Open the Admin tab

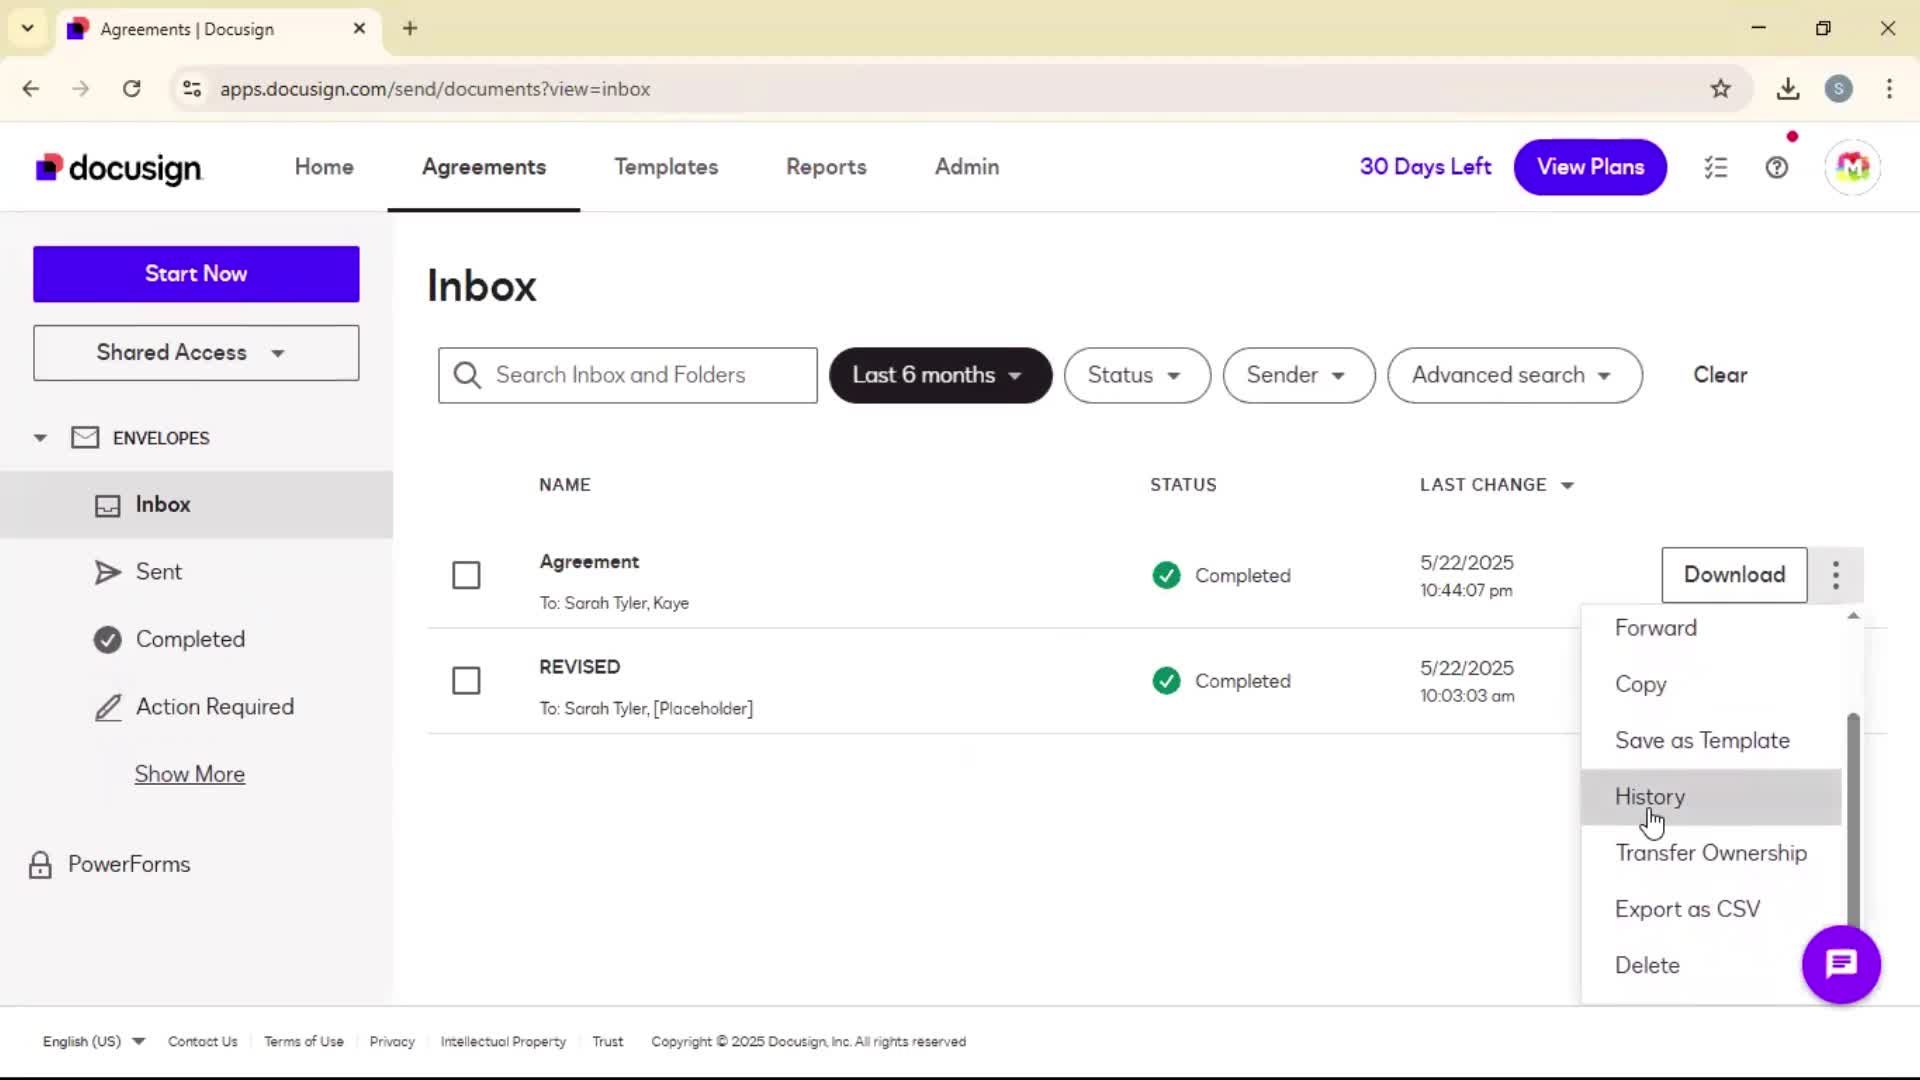[967, 167]
